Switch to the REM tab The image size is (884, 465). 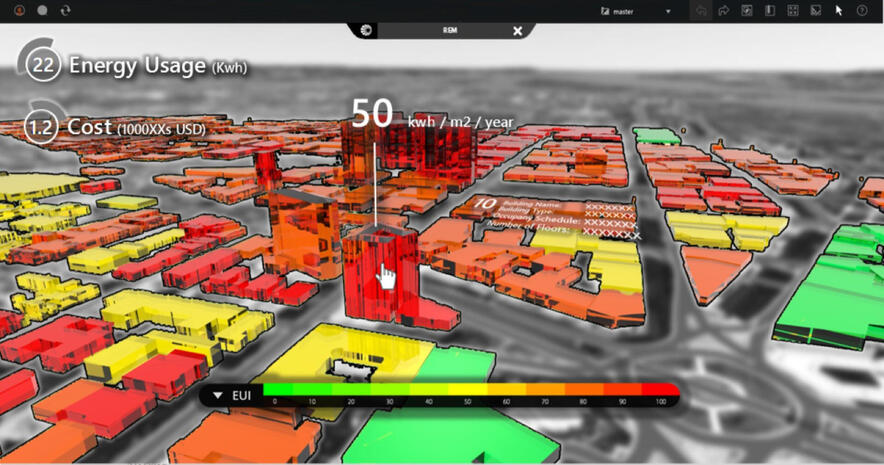[450, 31]
